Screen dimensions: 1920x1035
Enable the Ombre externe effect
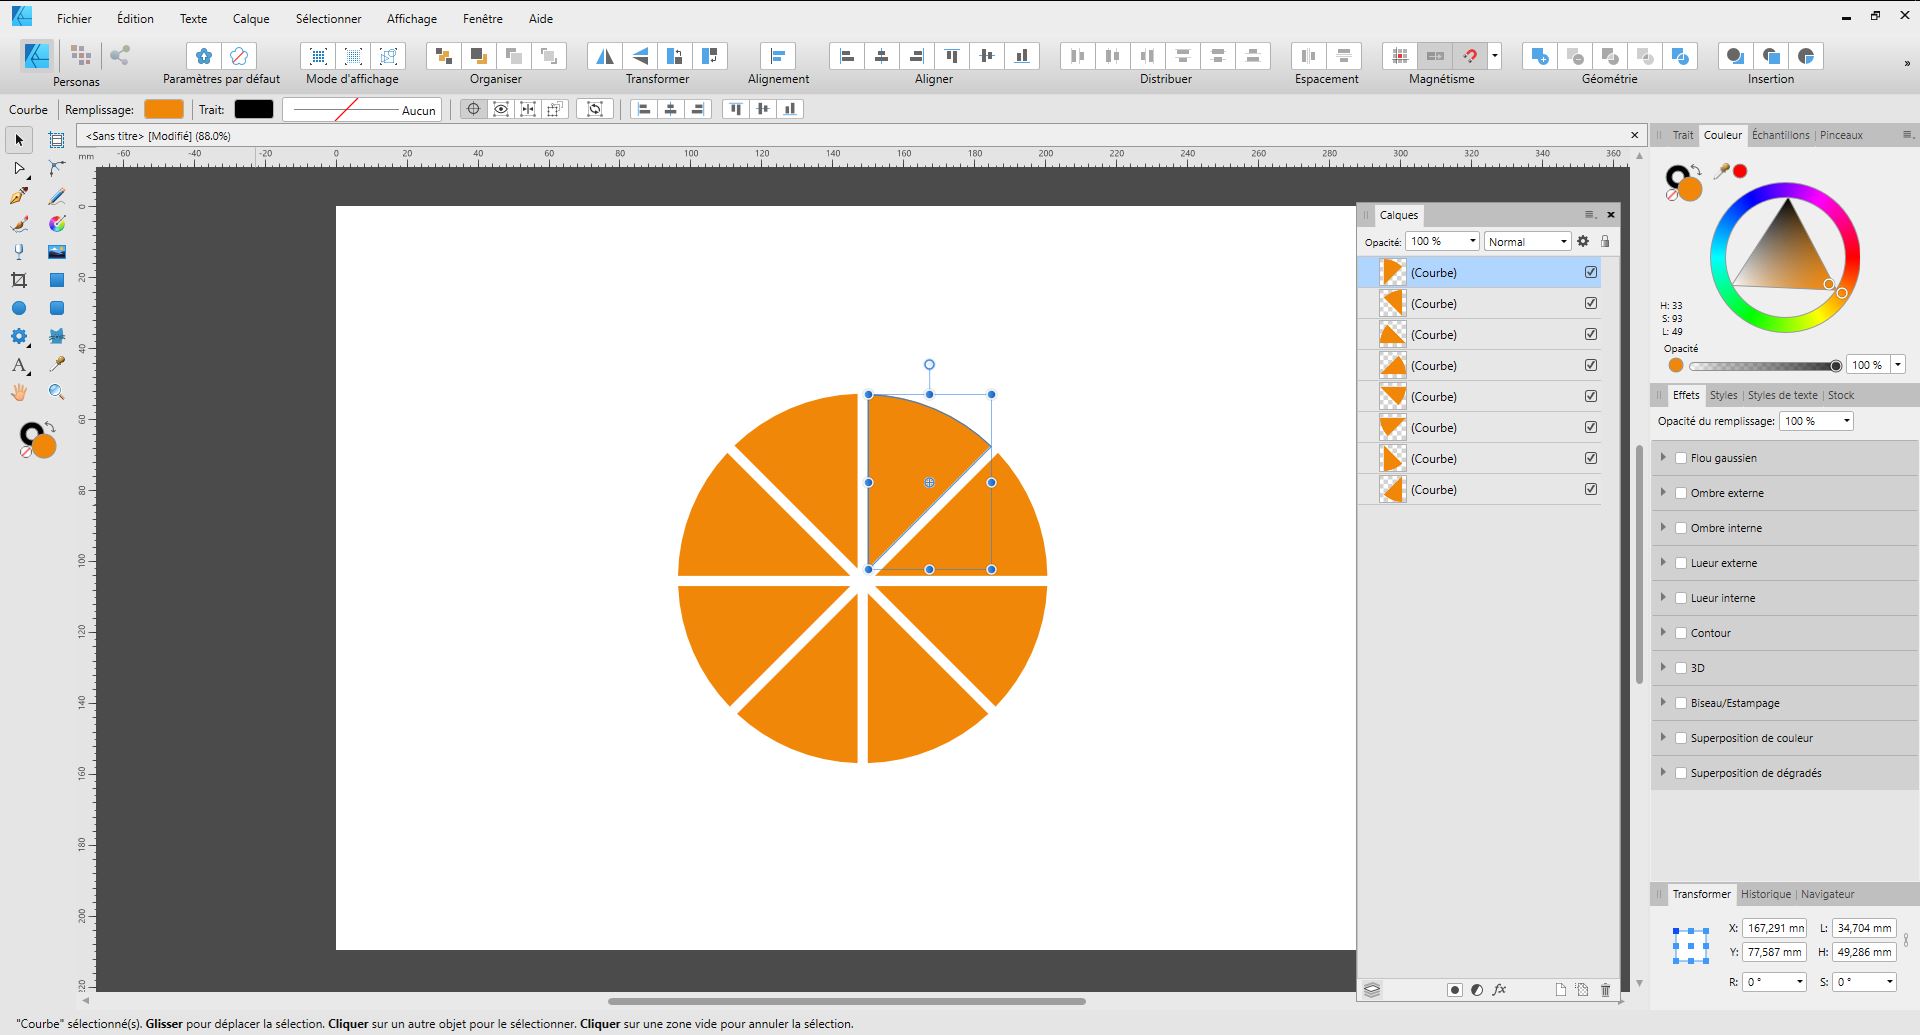1681,493
